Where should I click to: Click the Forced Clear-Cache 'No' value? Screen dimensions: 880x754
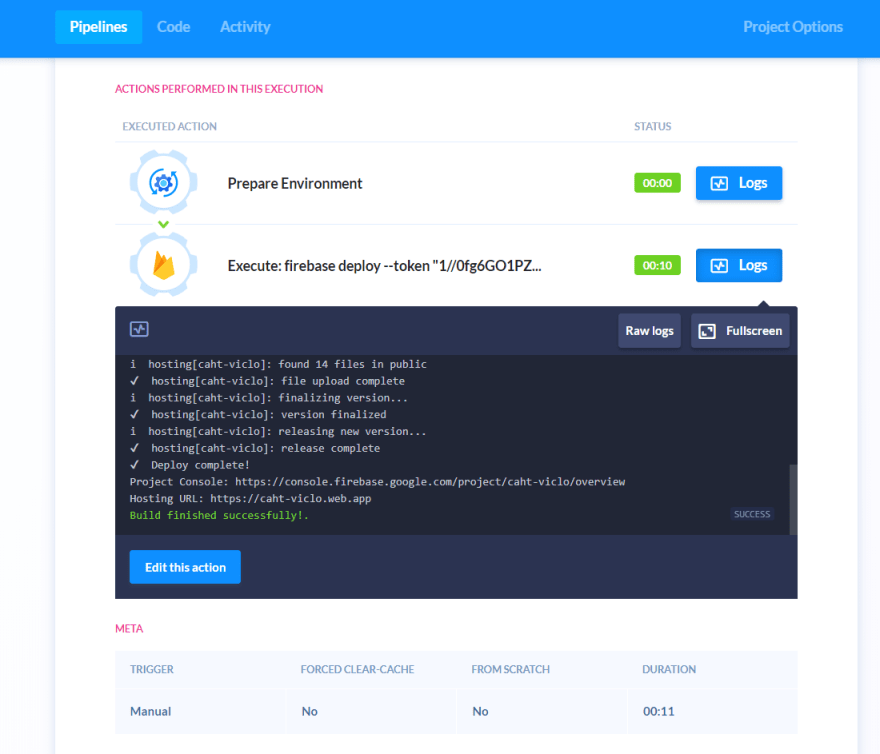point(309,711)
